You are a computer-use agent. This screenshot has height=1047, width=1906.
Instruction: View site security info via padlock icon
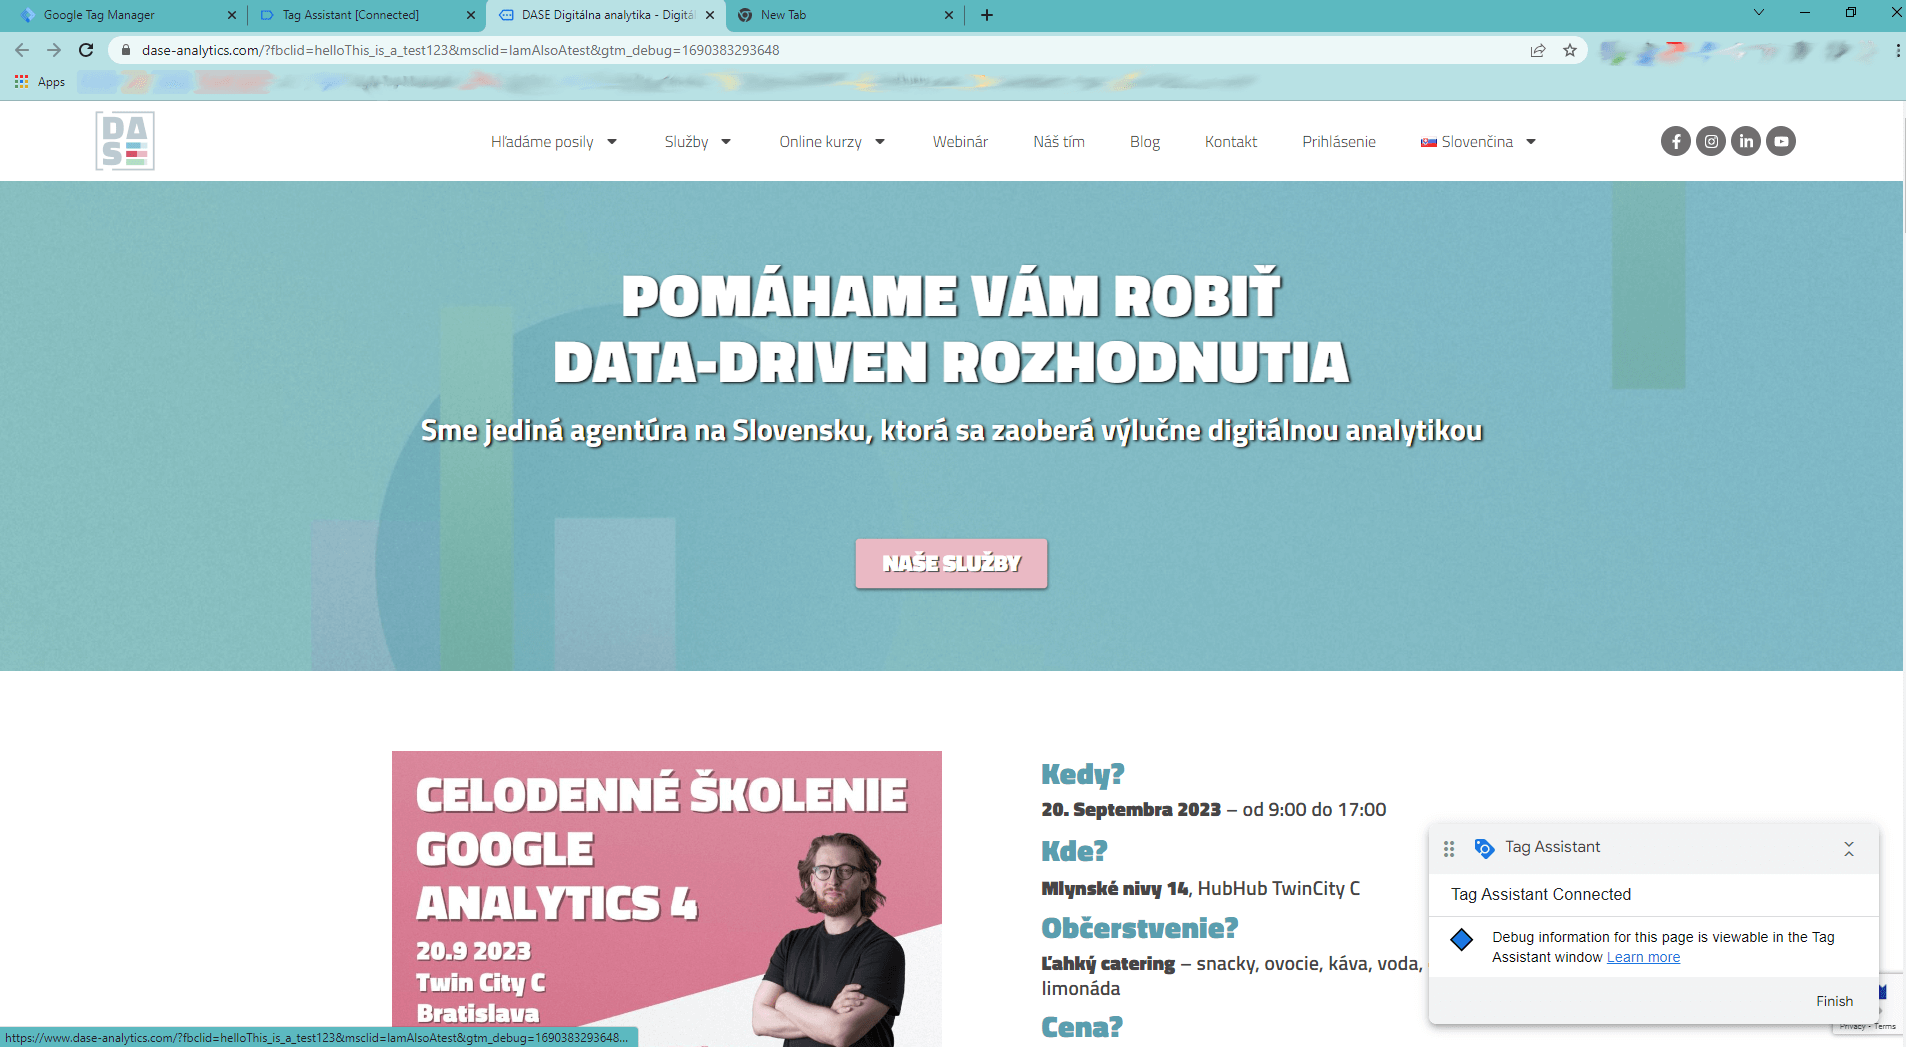126,50
